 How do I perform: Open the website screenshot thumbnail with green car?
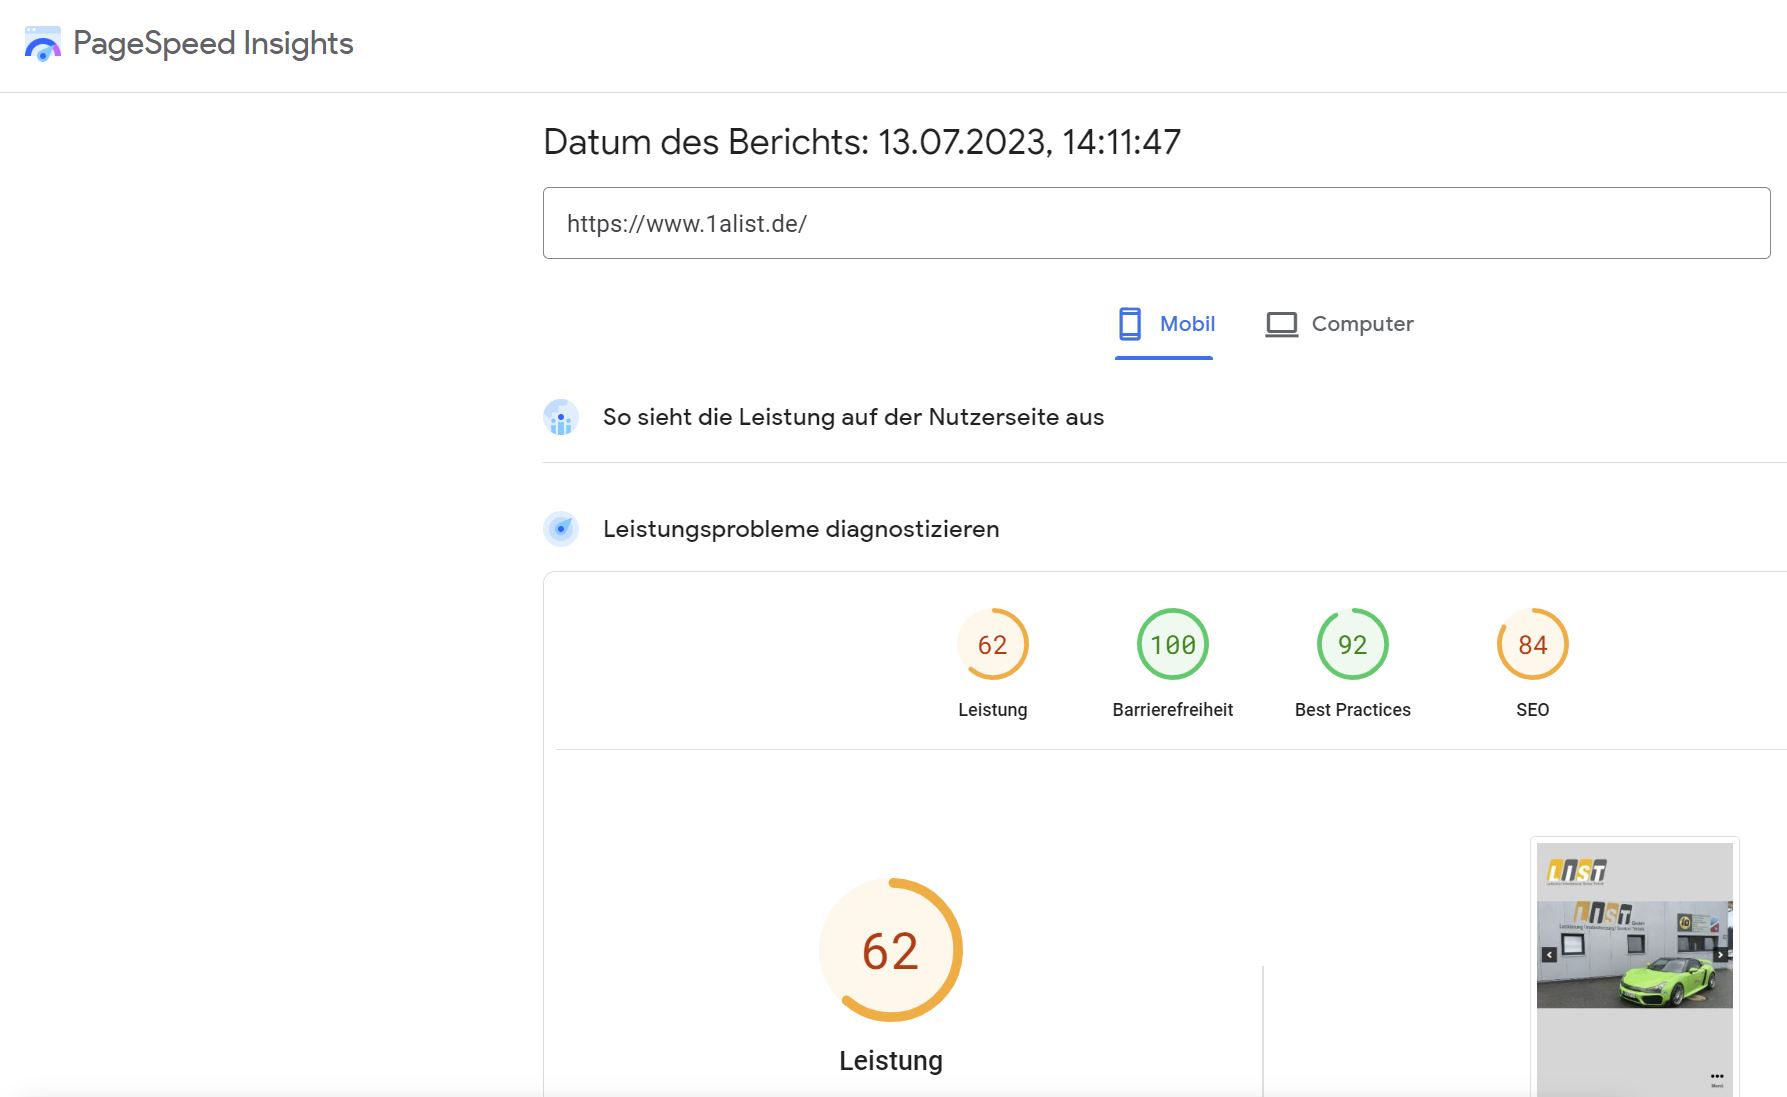(1635, 968)
